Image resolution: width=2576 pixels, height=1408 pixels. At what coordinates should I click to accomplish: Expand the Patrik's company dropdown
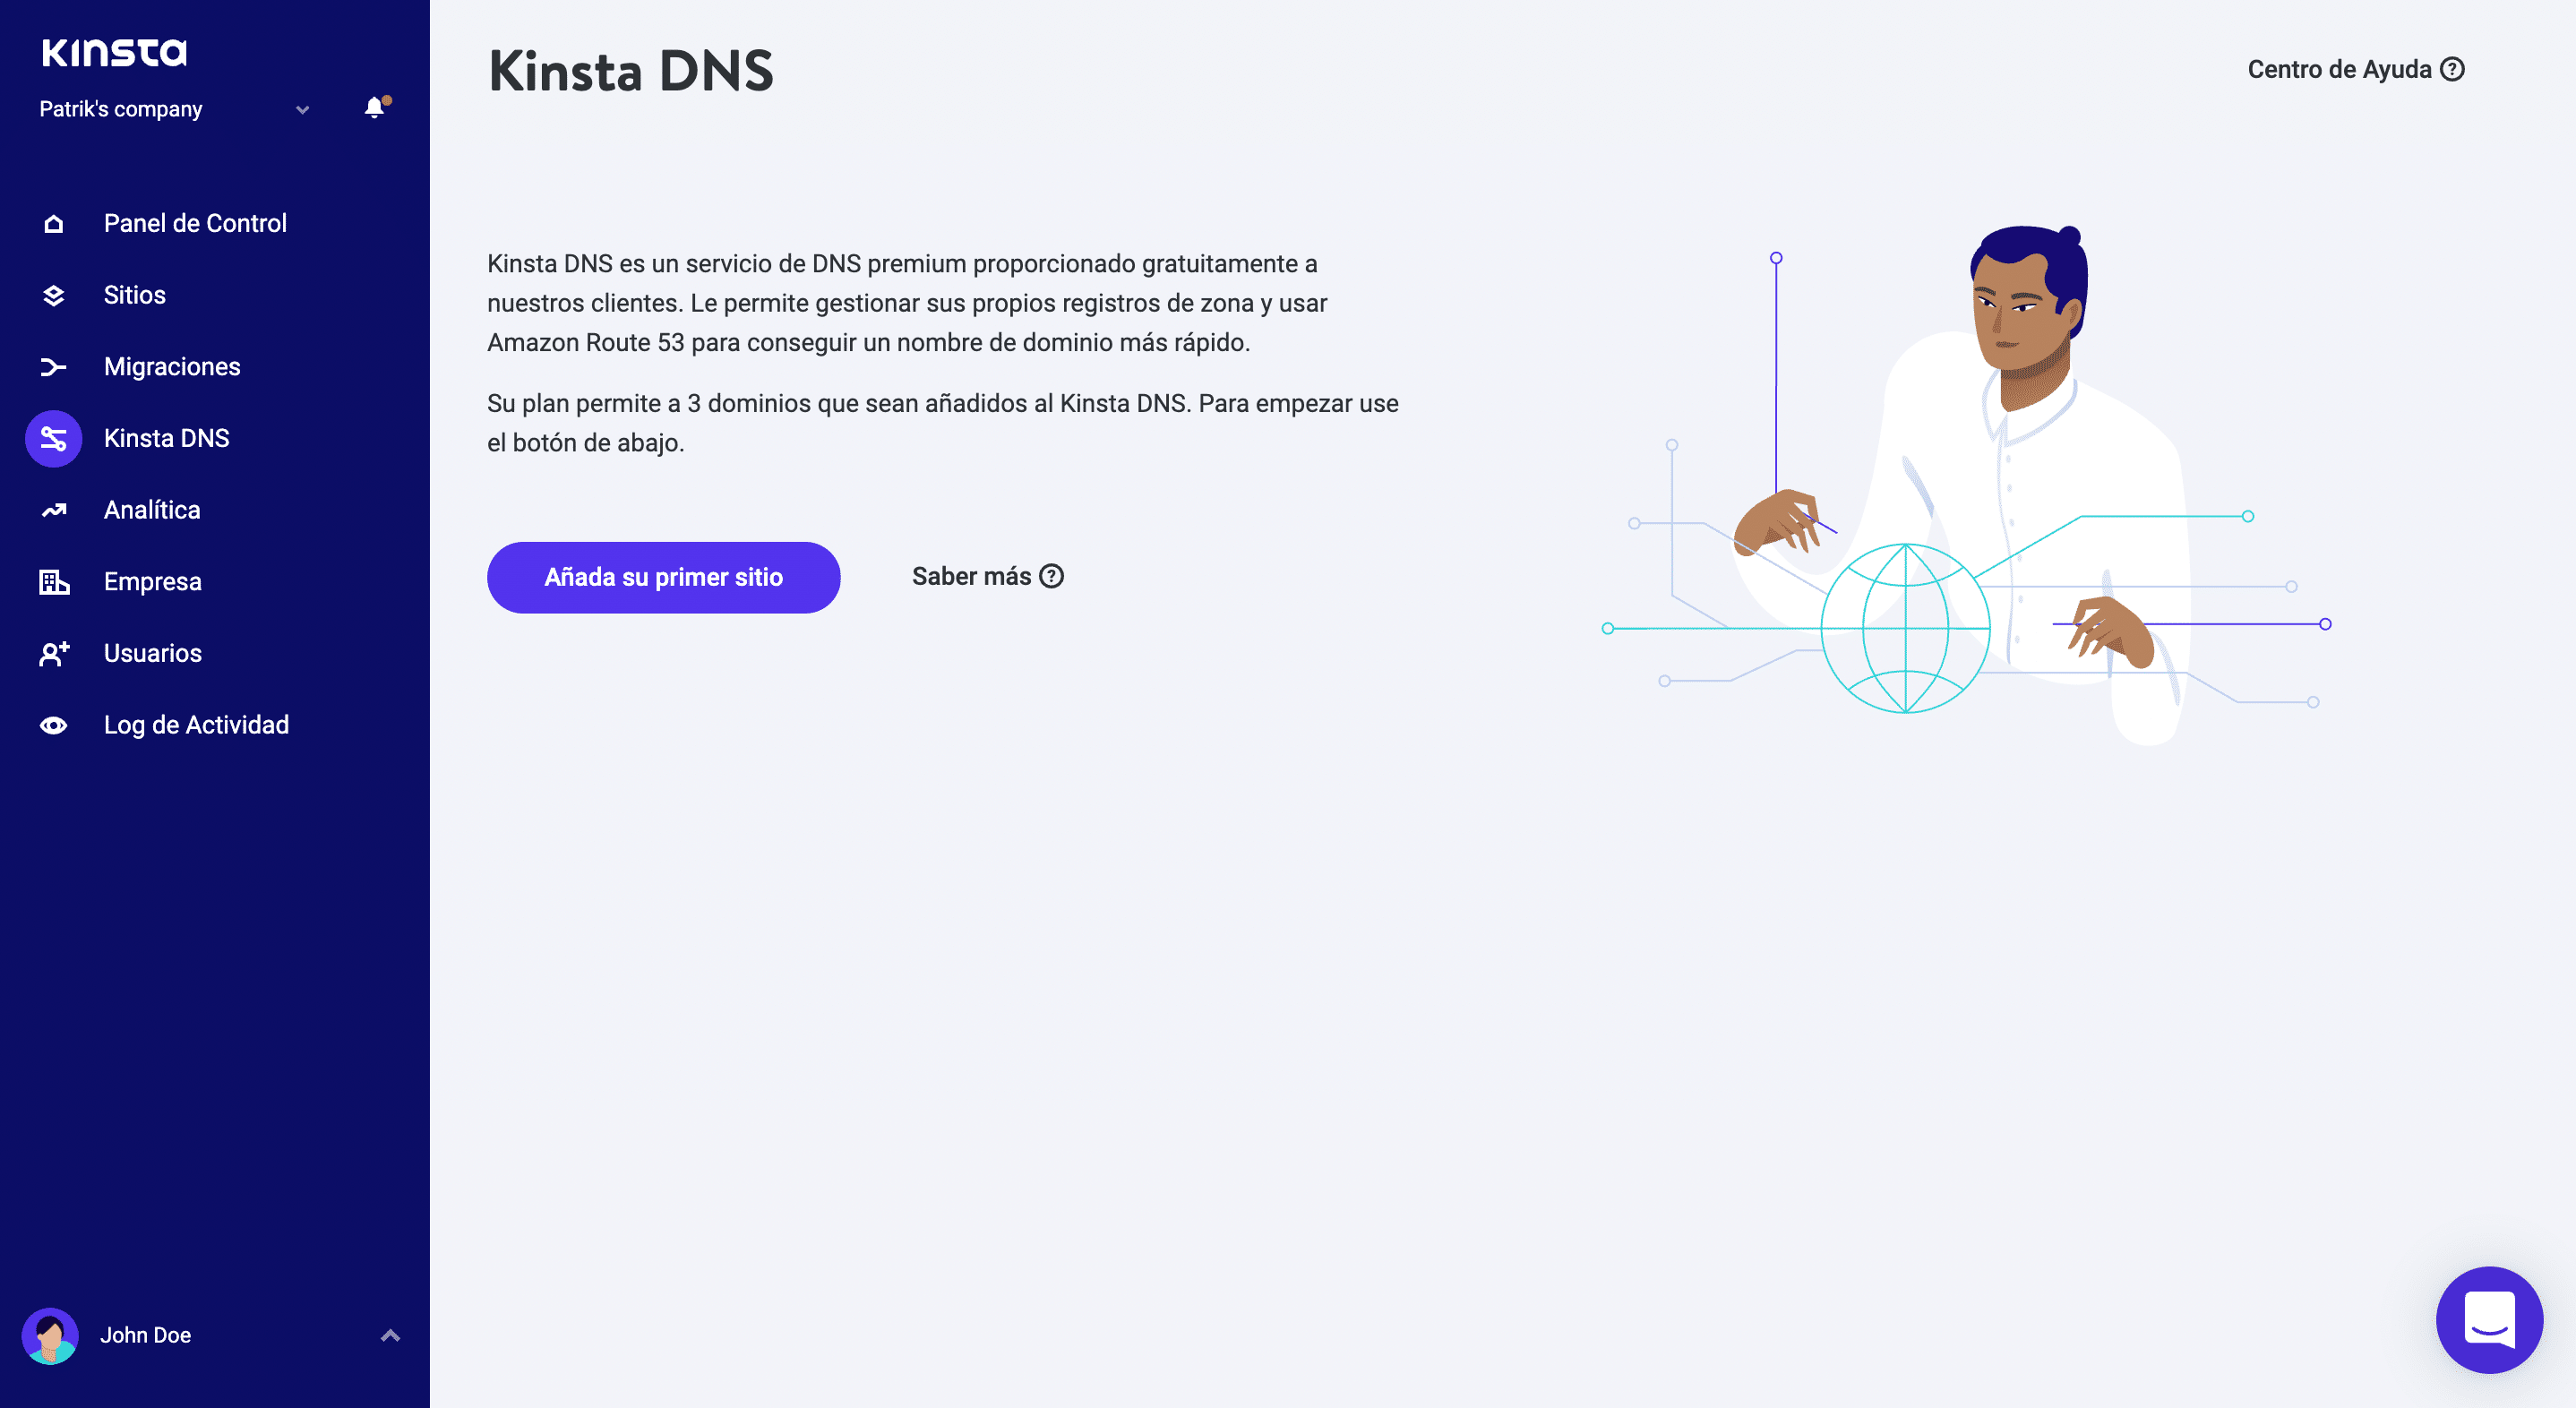(x=302, y=110)
